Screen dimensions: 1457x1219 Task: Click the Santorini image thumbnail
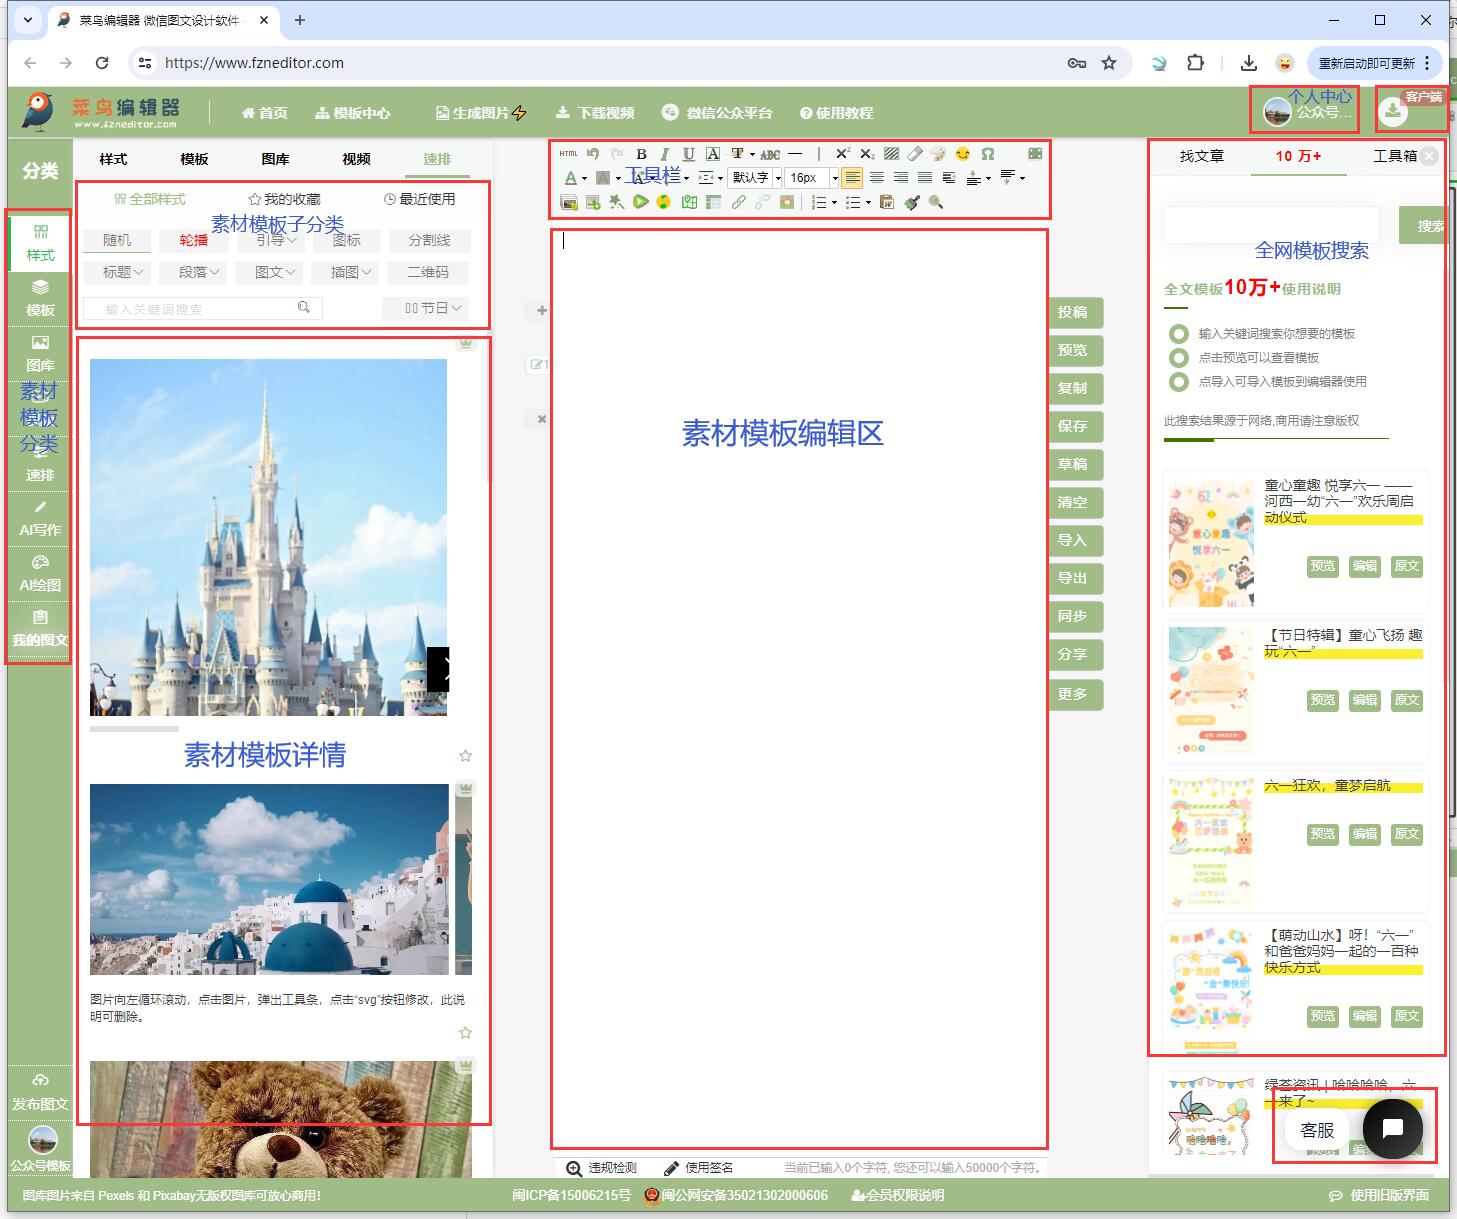(x=269, y=879)
